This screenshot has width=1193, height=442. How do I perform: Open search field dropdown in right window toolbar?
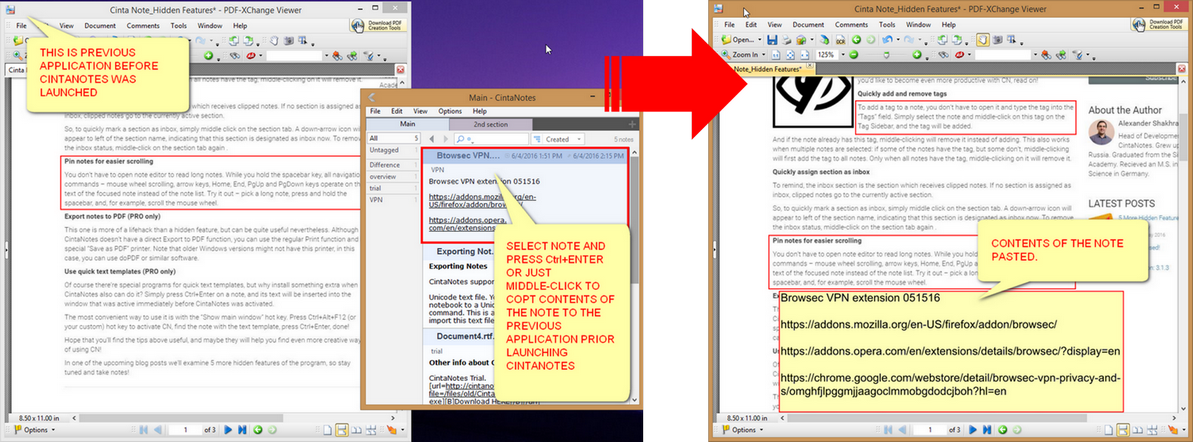pyautogui.click(x=1036, y=55)
